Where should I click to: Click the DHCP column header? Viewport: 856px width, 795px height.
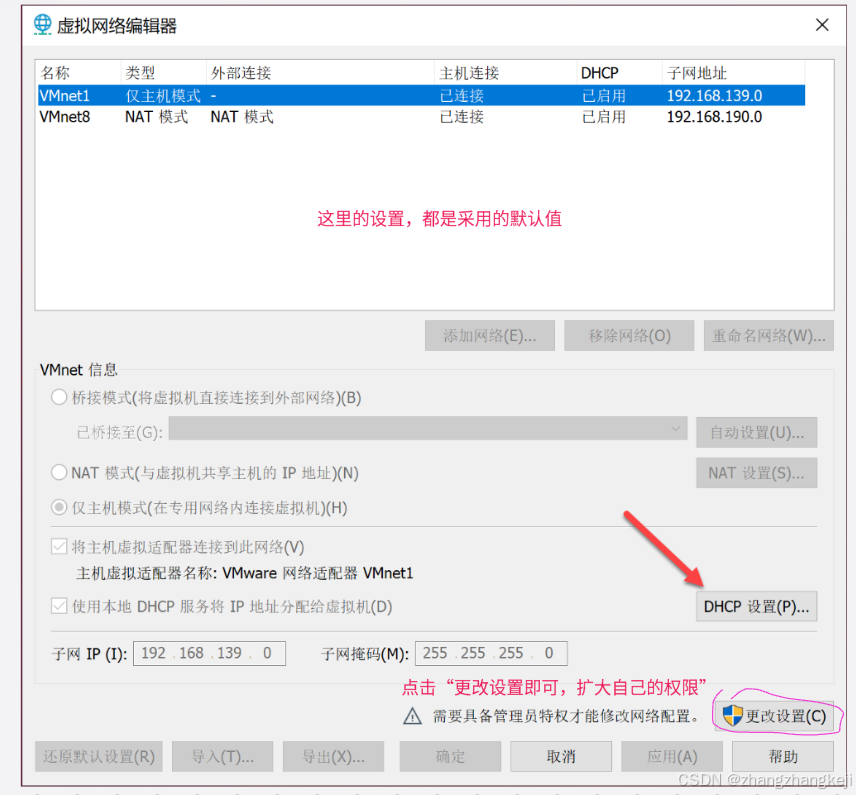[x=619, y=73]
